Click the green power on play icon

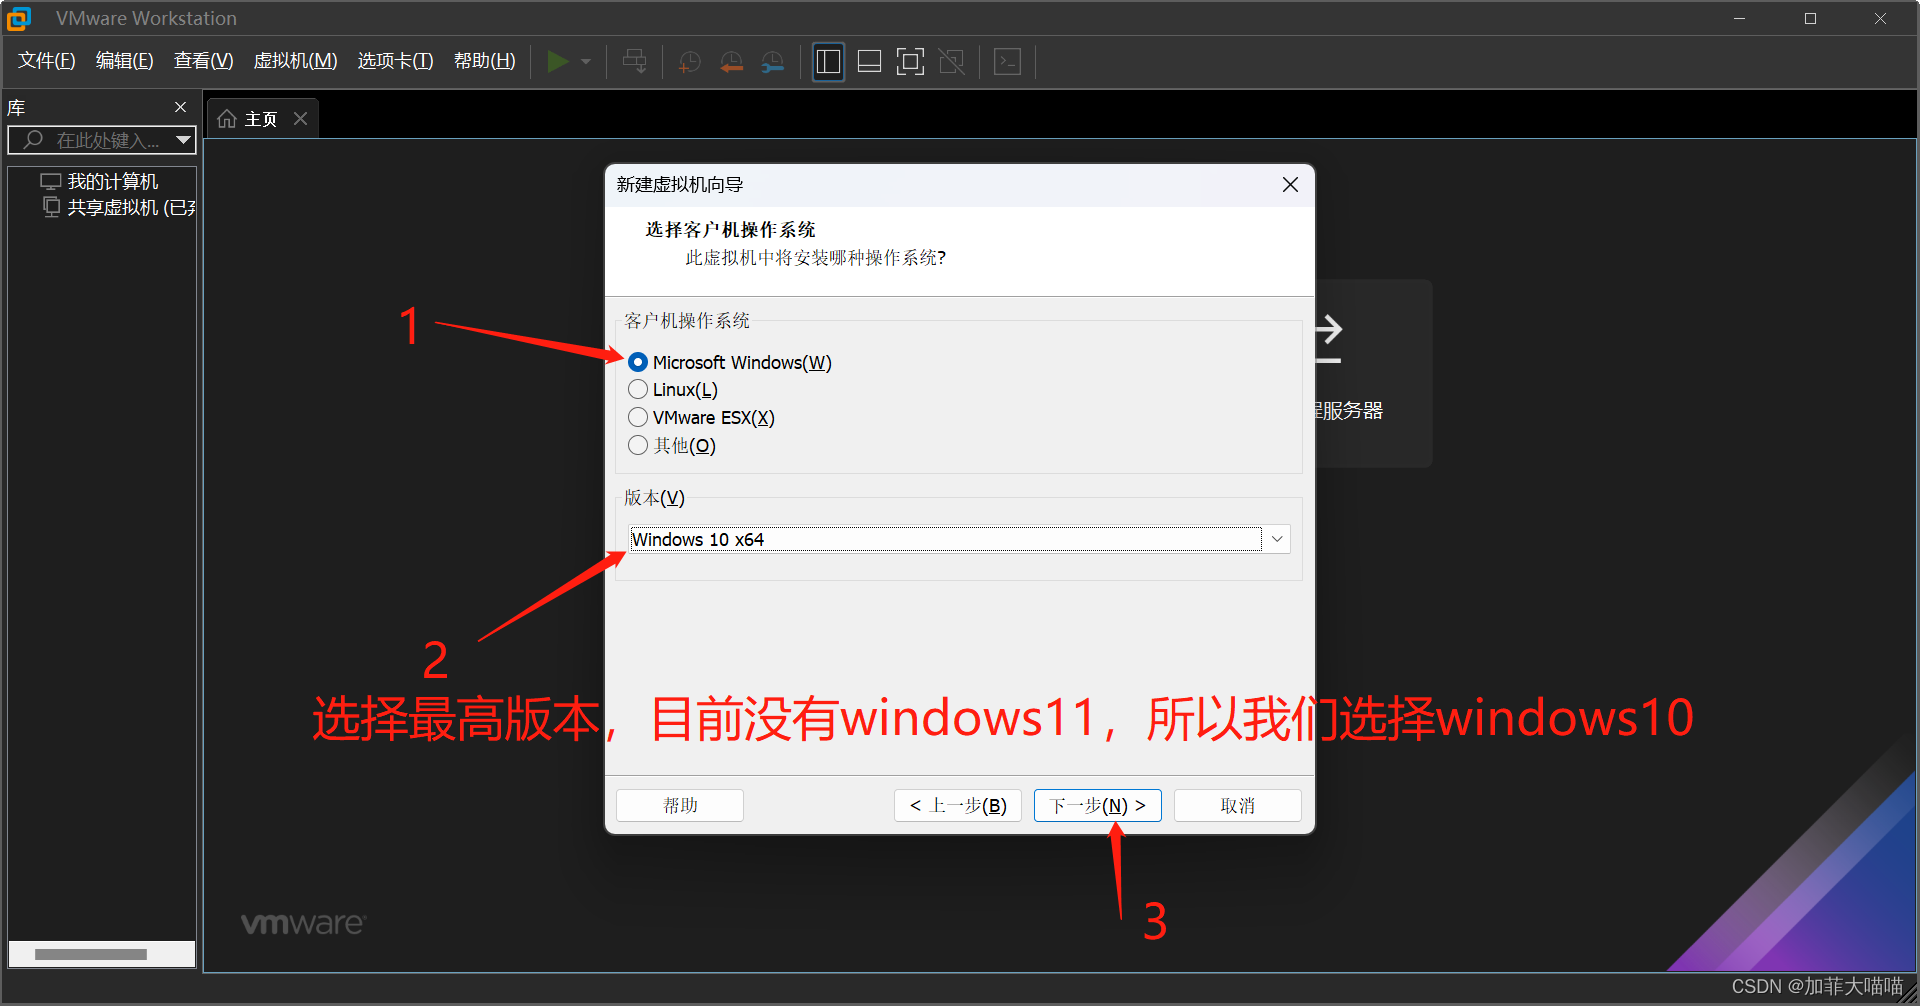[557, 62]
